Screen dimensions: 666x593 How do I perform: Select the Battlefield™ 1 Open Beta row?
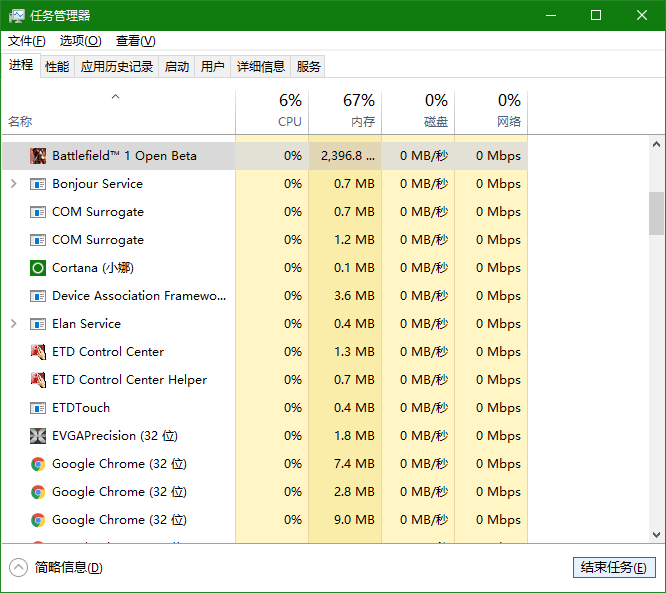pos(265,156)
